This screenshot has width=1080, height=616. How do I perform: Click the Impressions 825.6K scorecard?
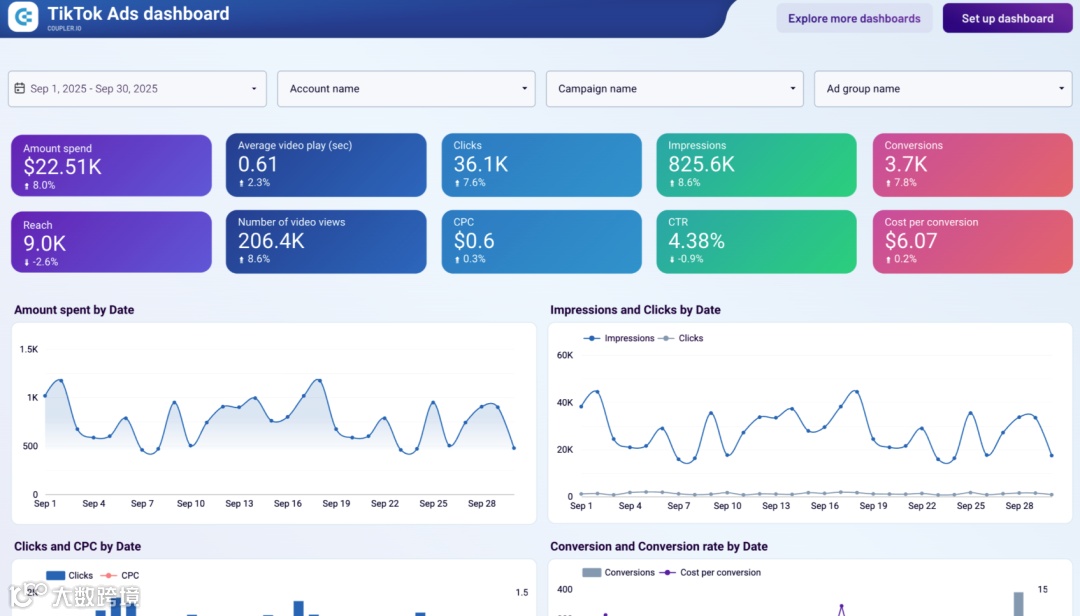coord(756,165)
